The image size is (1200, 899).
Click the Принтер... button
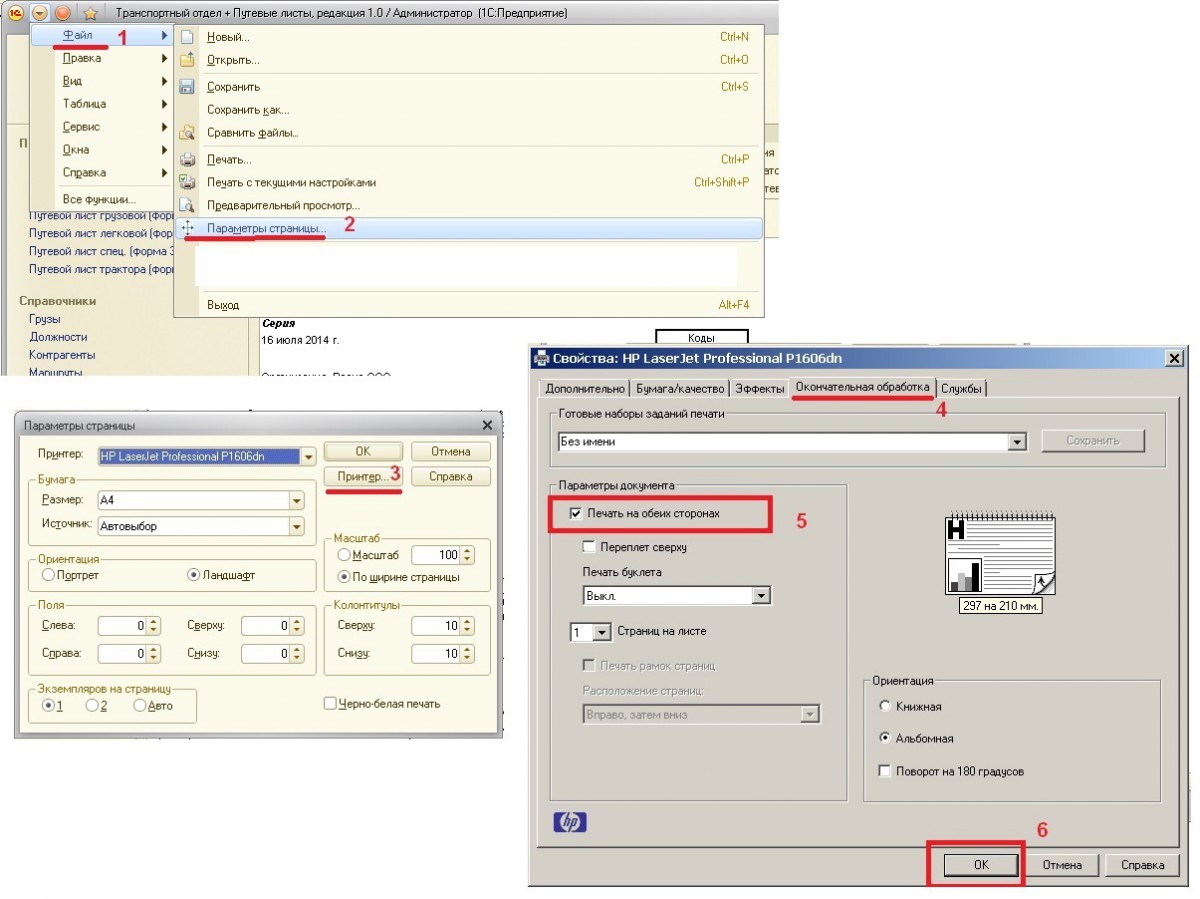[x=363, y=477]
